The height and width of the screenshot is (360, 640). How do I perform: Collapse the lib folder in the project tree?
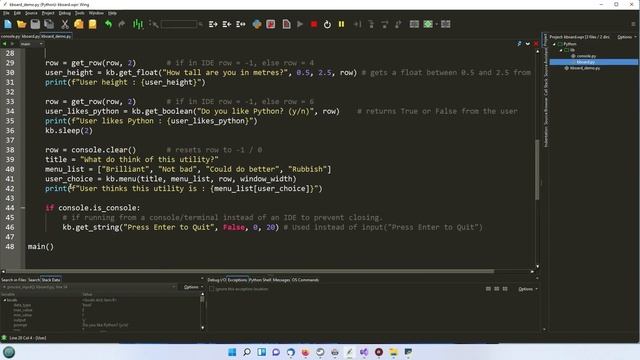561,50
